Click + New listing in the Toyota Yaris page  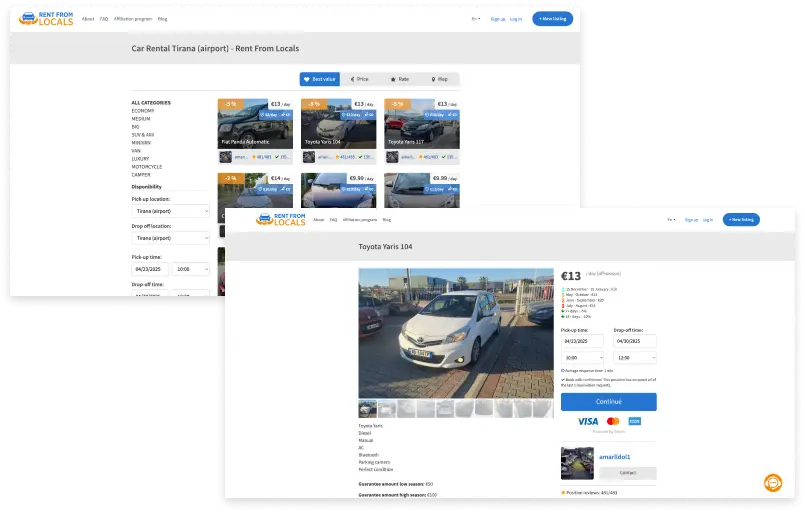pos(741,220)
